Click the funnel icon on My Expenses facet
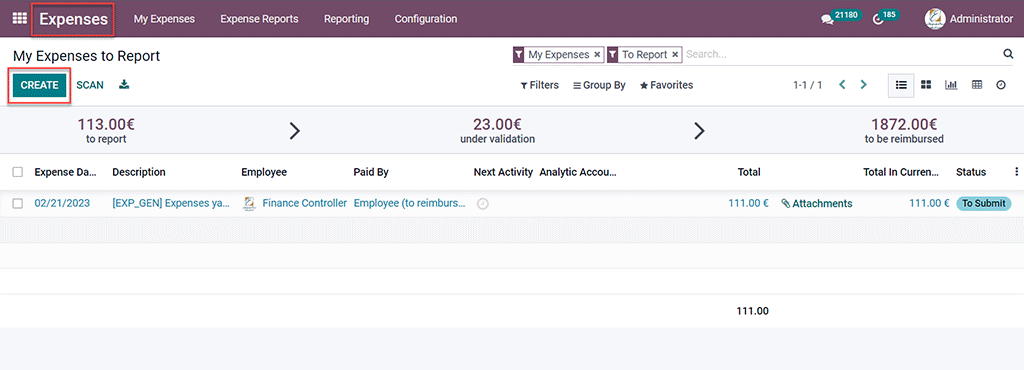 519,55
